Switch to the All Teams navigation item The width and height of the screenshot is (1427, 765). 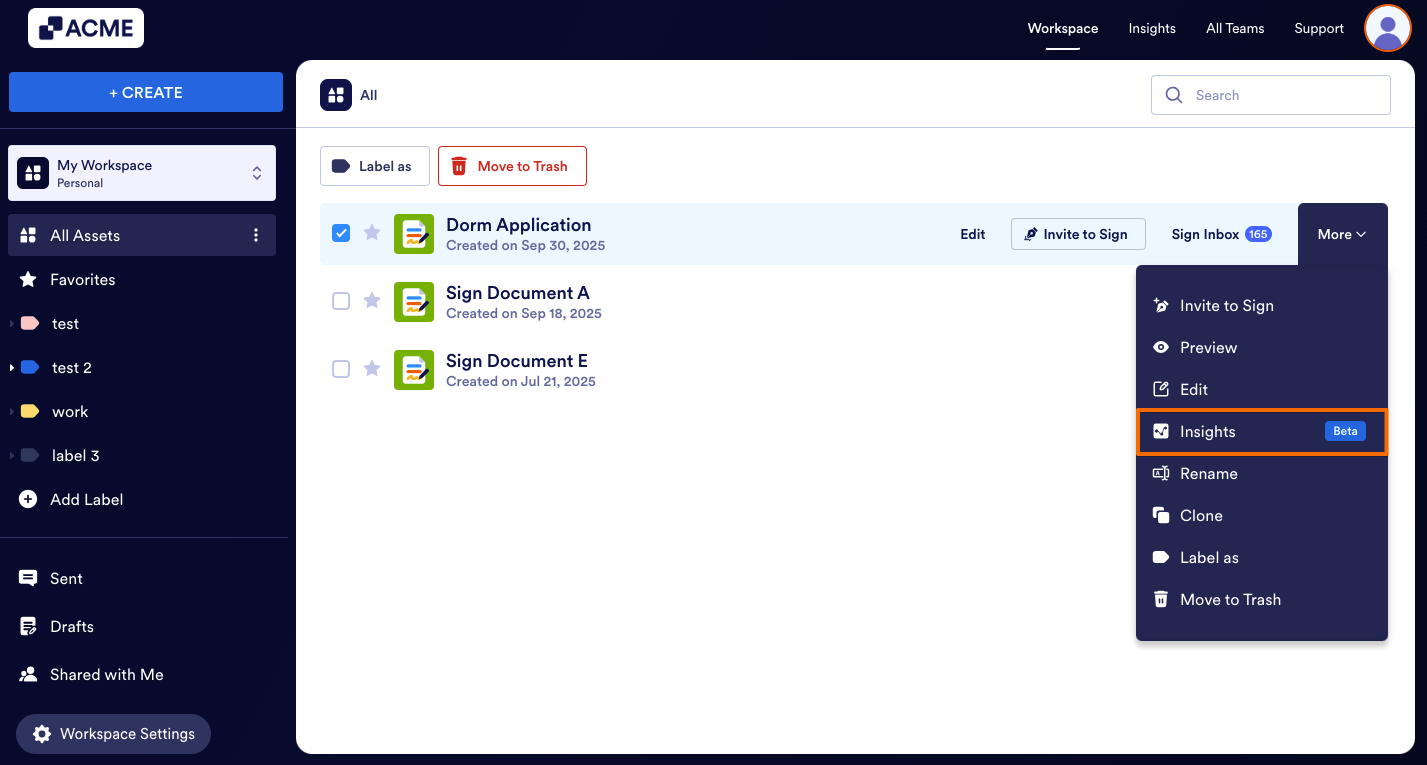tap(1234, 28)
